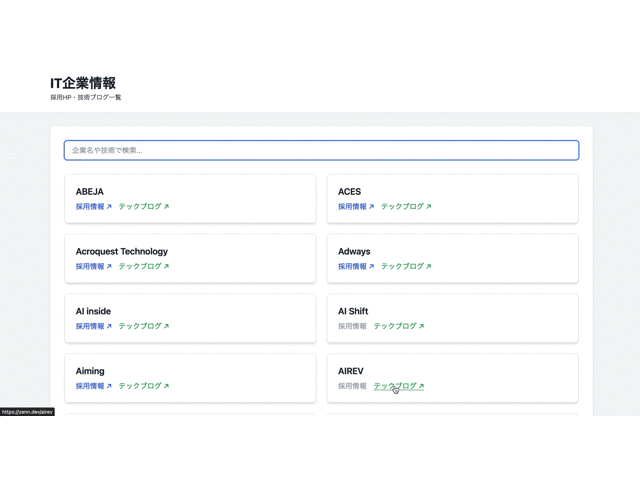640x480 pixels.
Task: Open ACES 採用情報 link
Action: click(x=352, y=207)
